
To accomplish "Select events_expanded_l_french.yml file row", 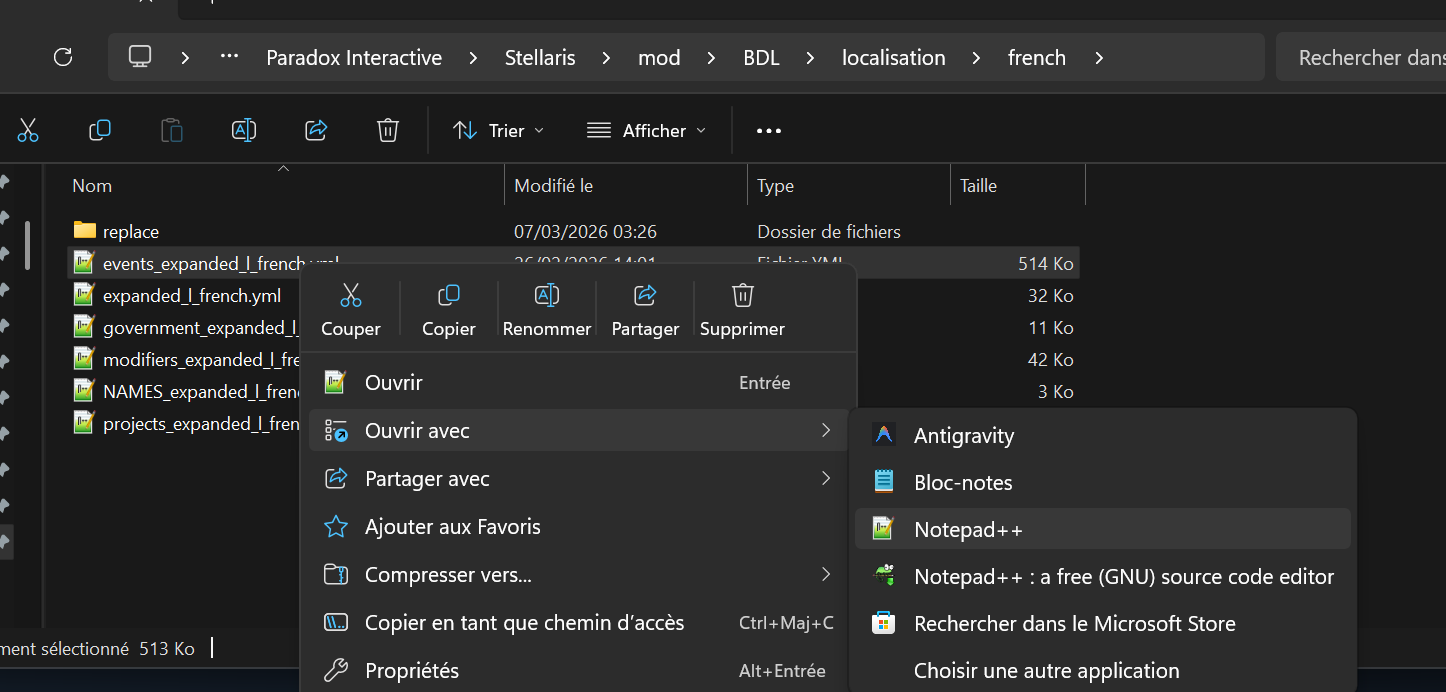I will pyautogui.click(x=573, y=264).
